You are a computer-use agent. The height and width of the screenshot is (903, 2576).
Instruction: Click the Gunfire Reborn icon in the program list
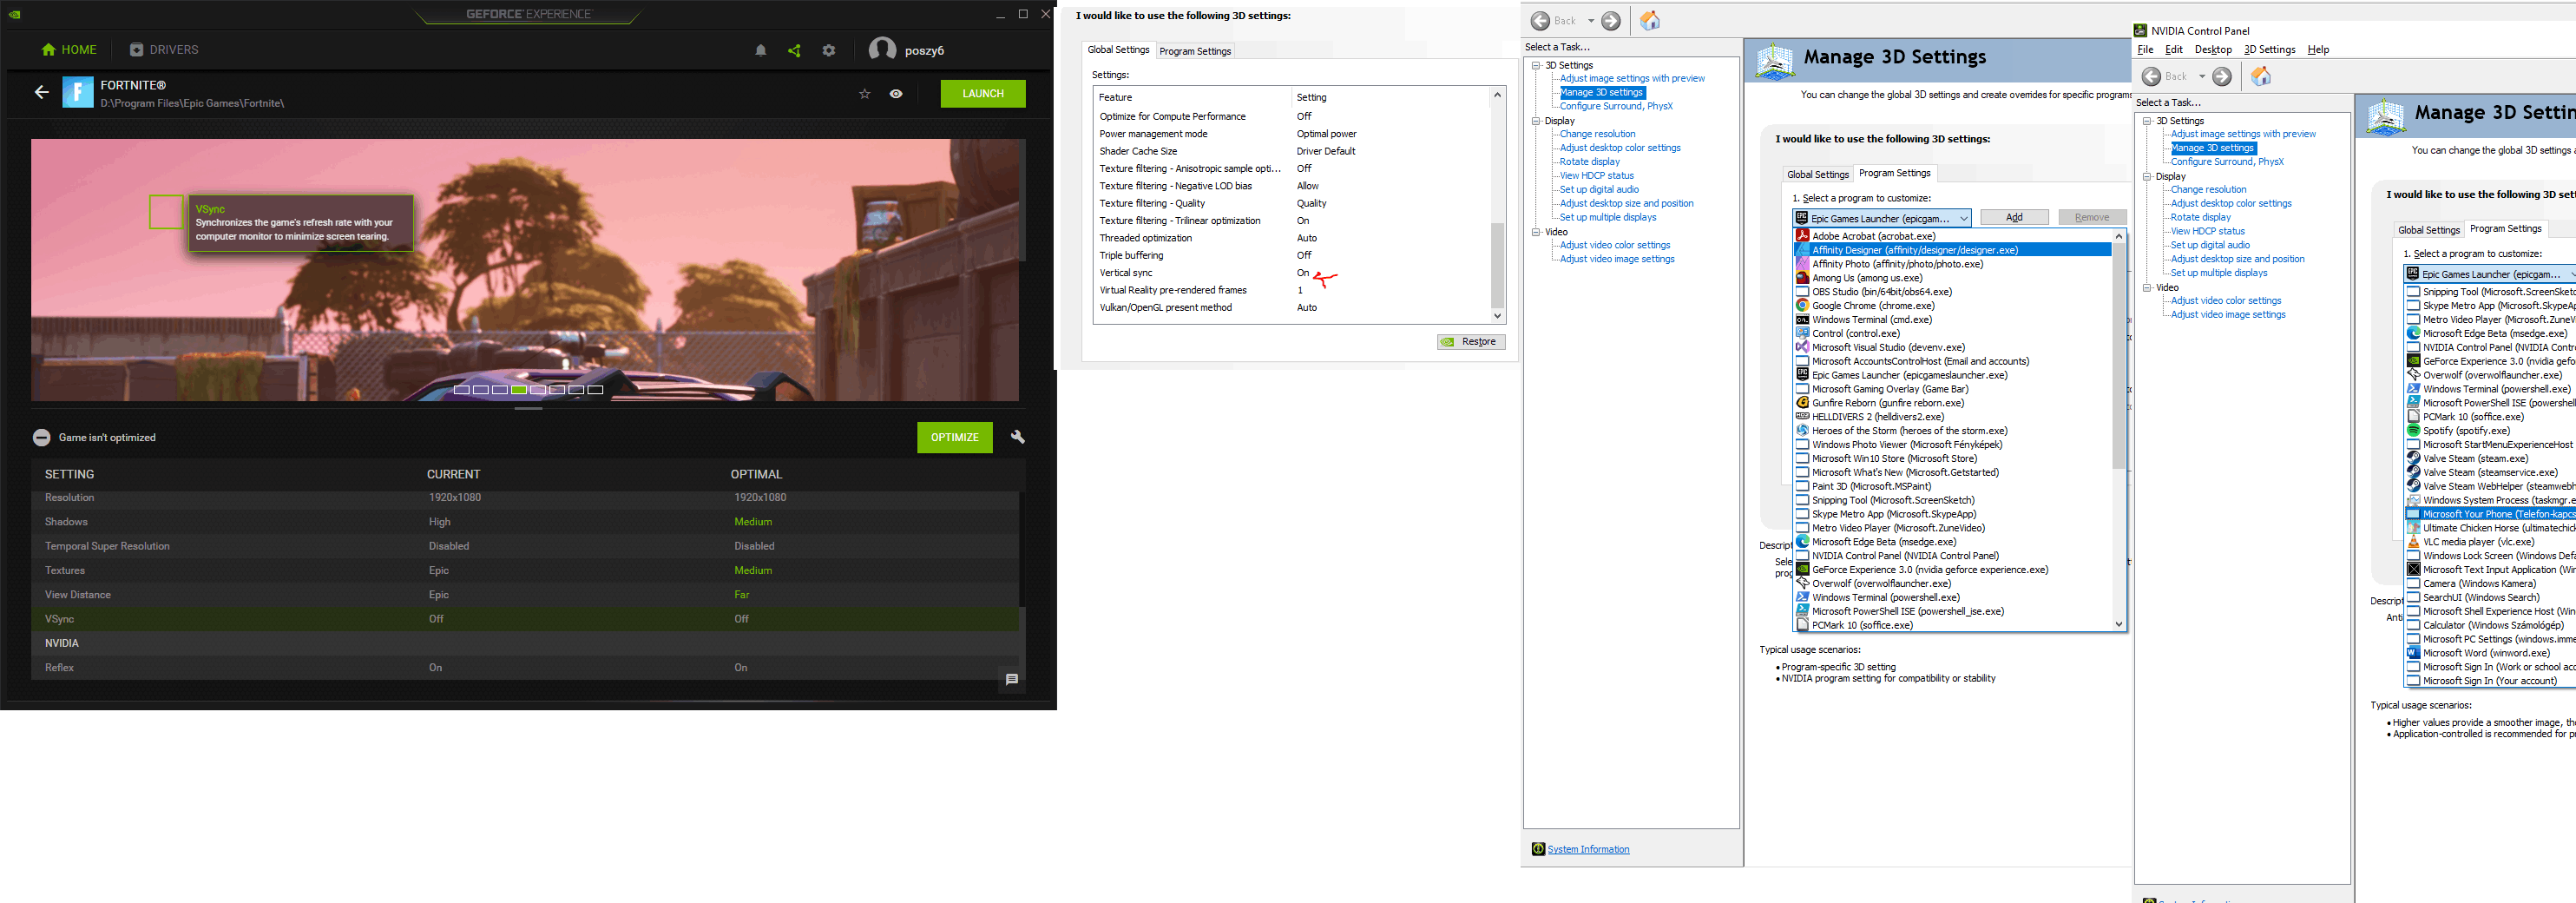pyautogui.click(x=1802, y=402)
